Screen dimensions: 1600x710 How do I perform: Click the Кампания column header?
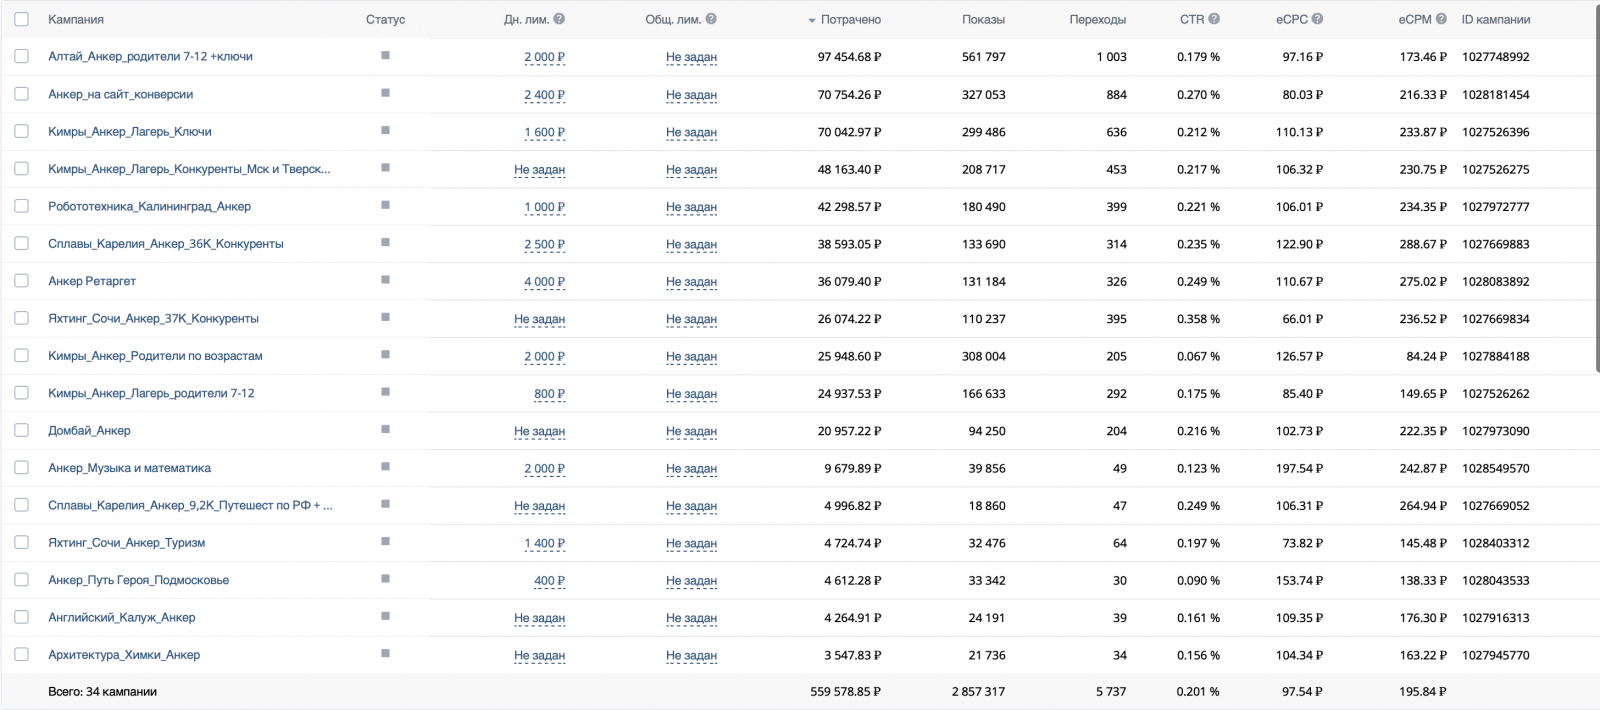pos(76,20)
